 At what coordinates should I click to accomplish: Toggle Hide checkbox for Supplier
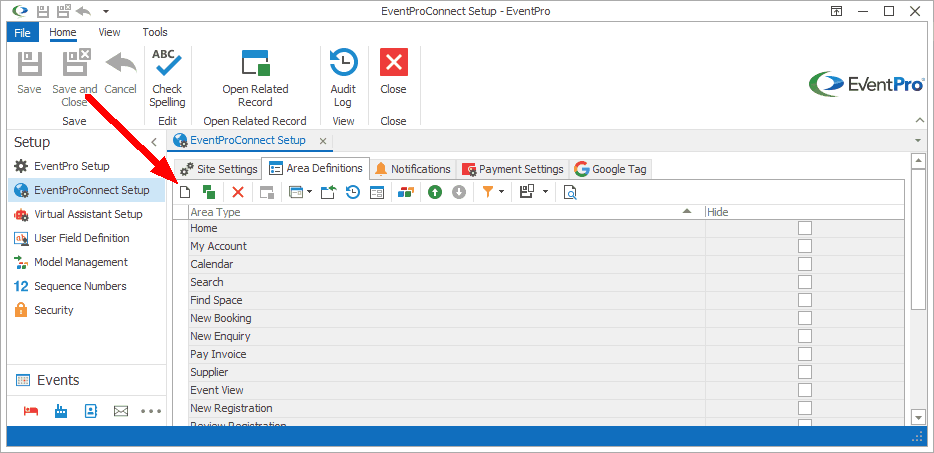point(805,372)
